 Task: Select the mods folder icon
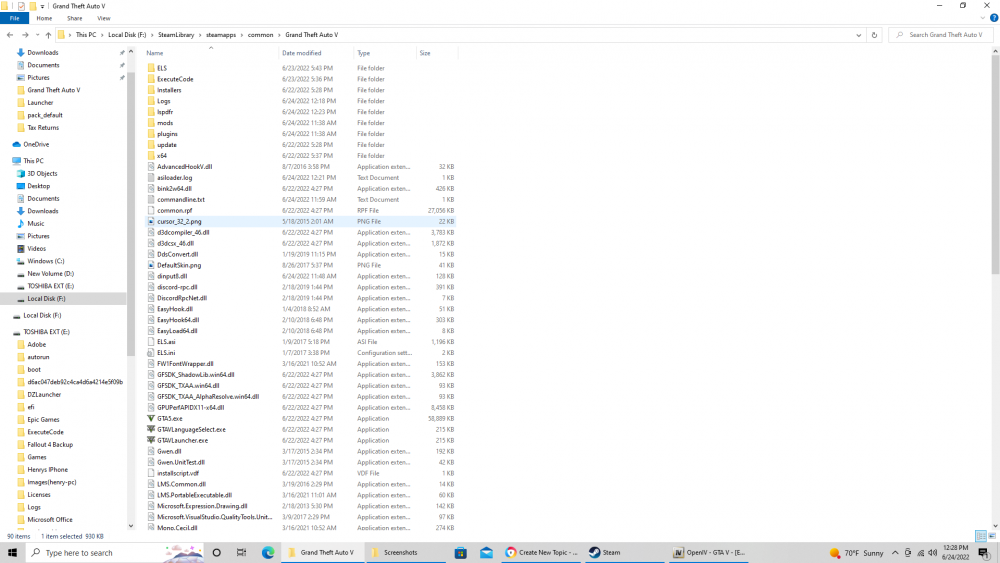pos(151,123)
